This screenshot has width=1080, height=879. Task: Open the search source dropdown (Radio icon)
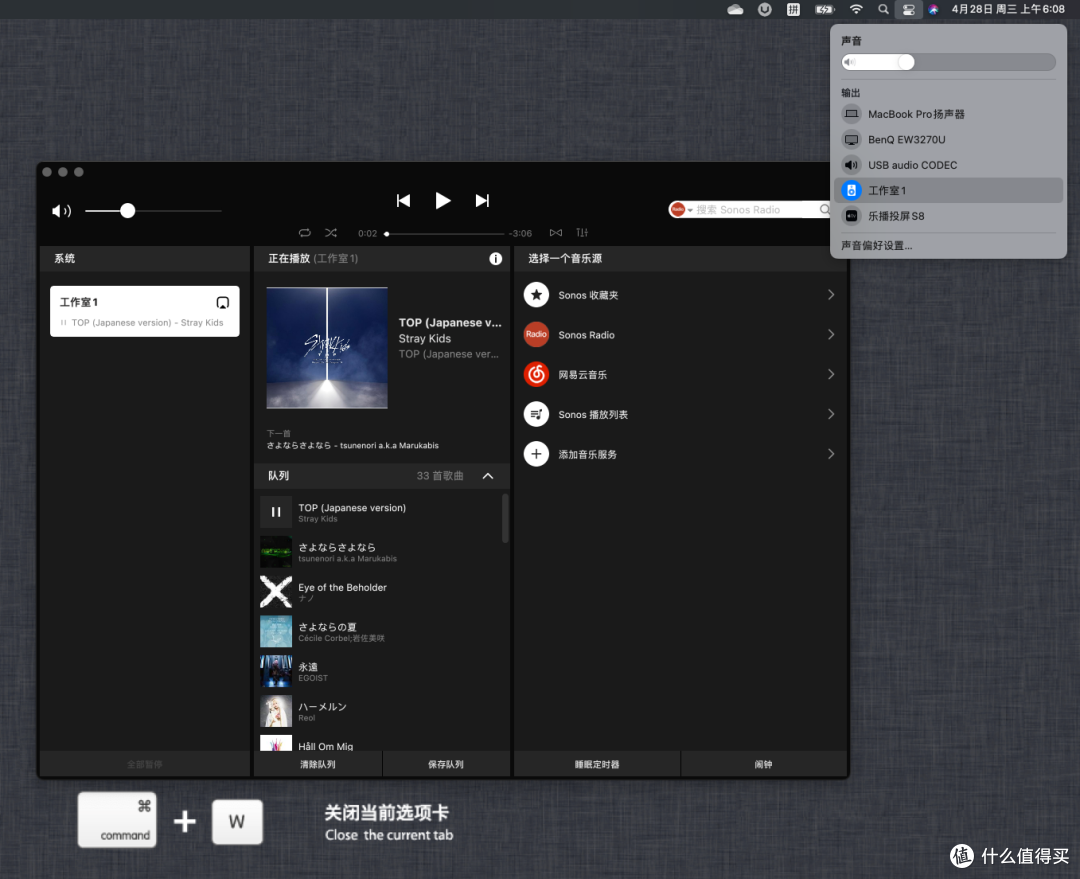(x=681, y=209)
